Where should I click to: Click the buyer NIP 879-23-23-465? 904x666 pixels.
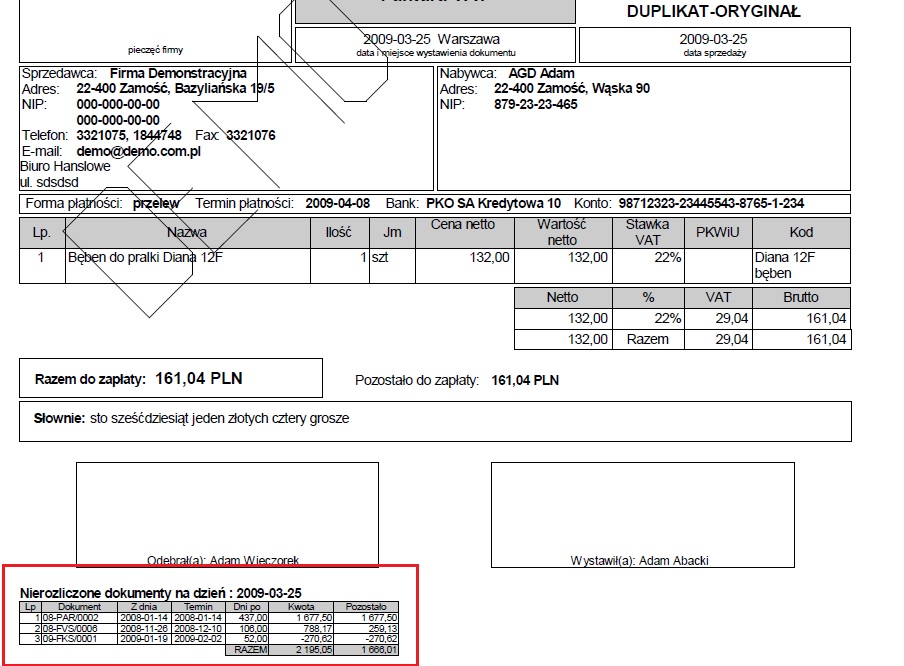[535, 104]
